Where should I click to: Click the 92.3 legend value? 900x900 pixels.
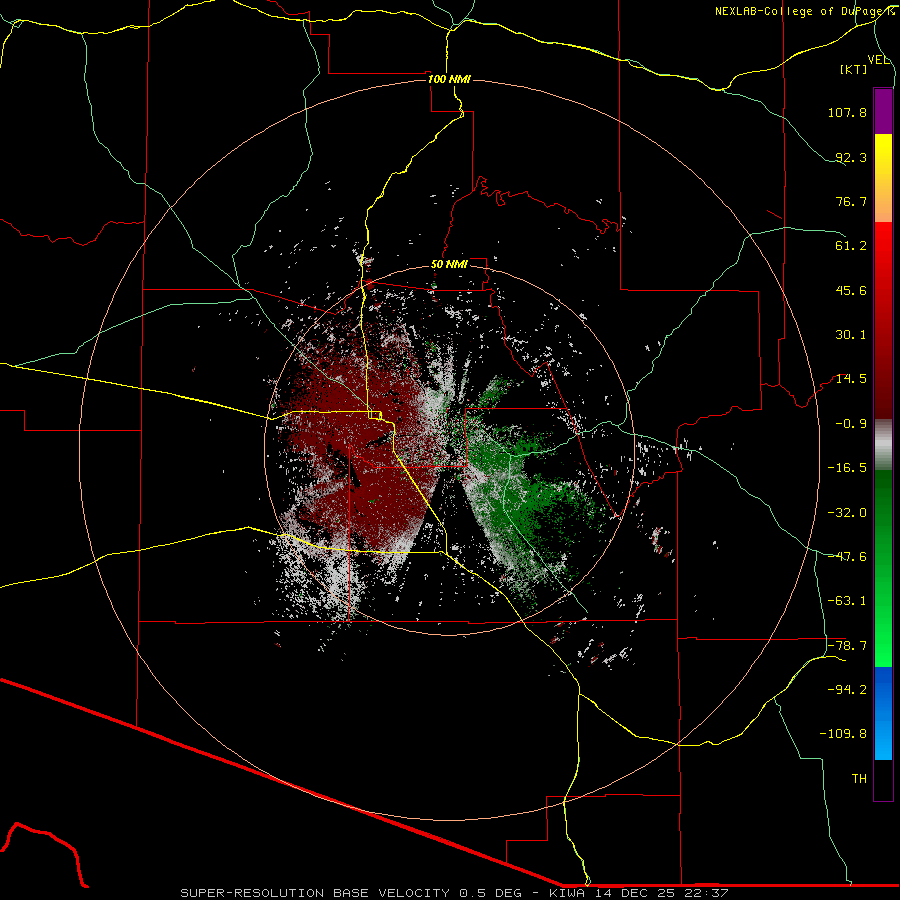[x=851, y=157]
